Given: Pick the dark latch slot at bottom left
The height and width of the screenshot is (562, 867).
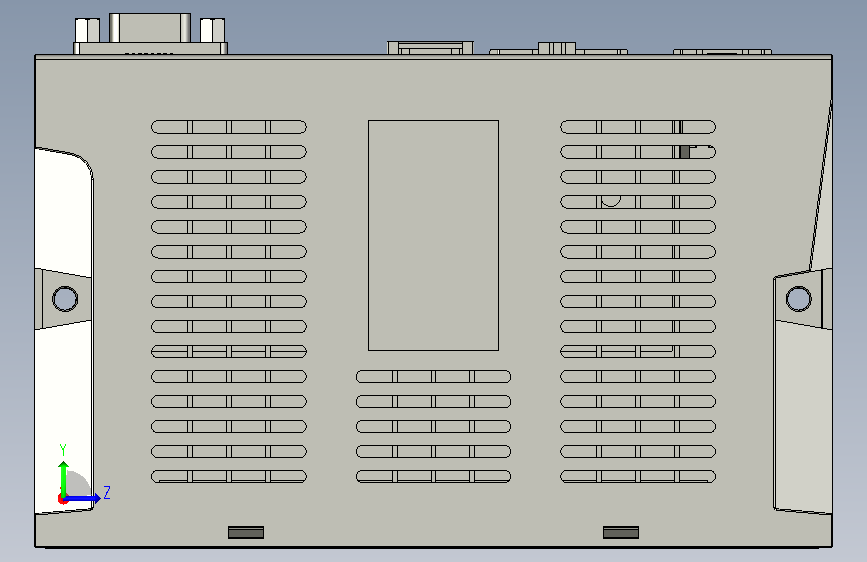Looking at the screenshot, I should tap(246, 532).
